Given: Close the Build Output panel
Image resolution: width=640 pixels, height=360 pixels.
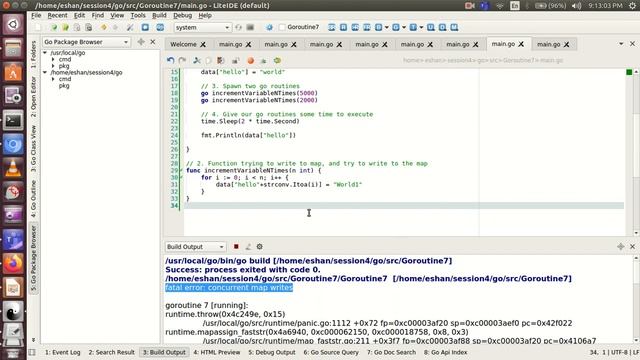Looking at the screenshot, I should coord(632,247).
